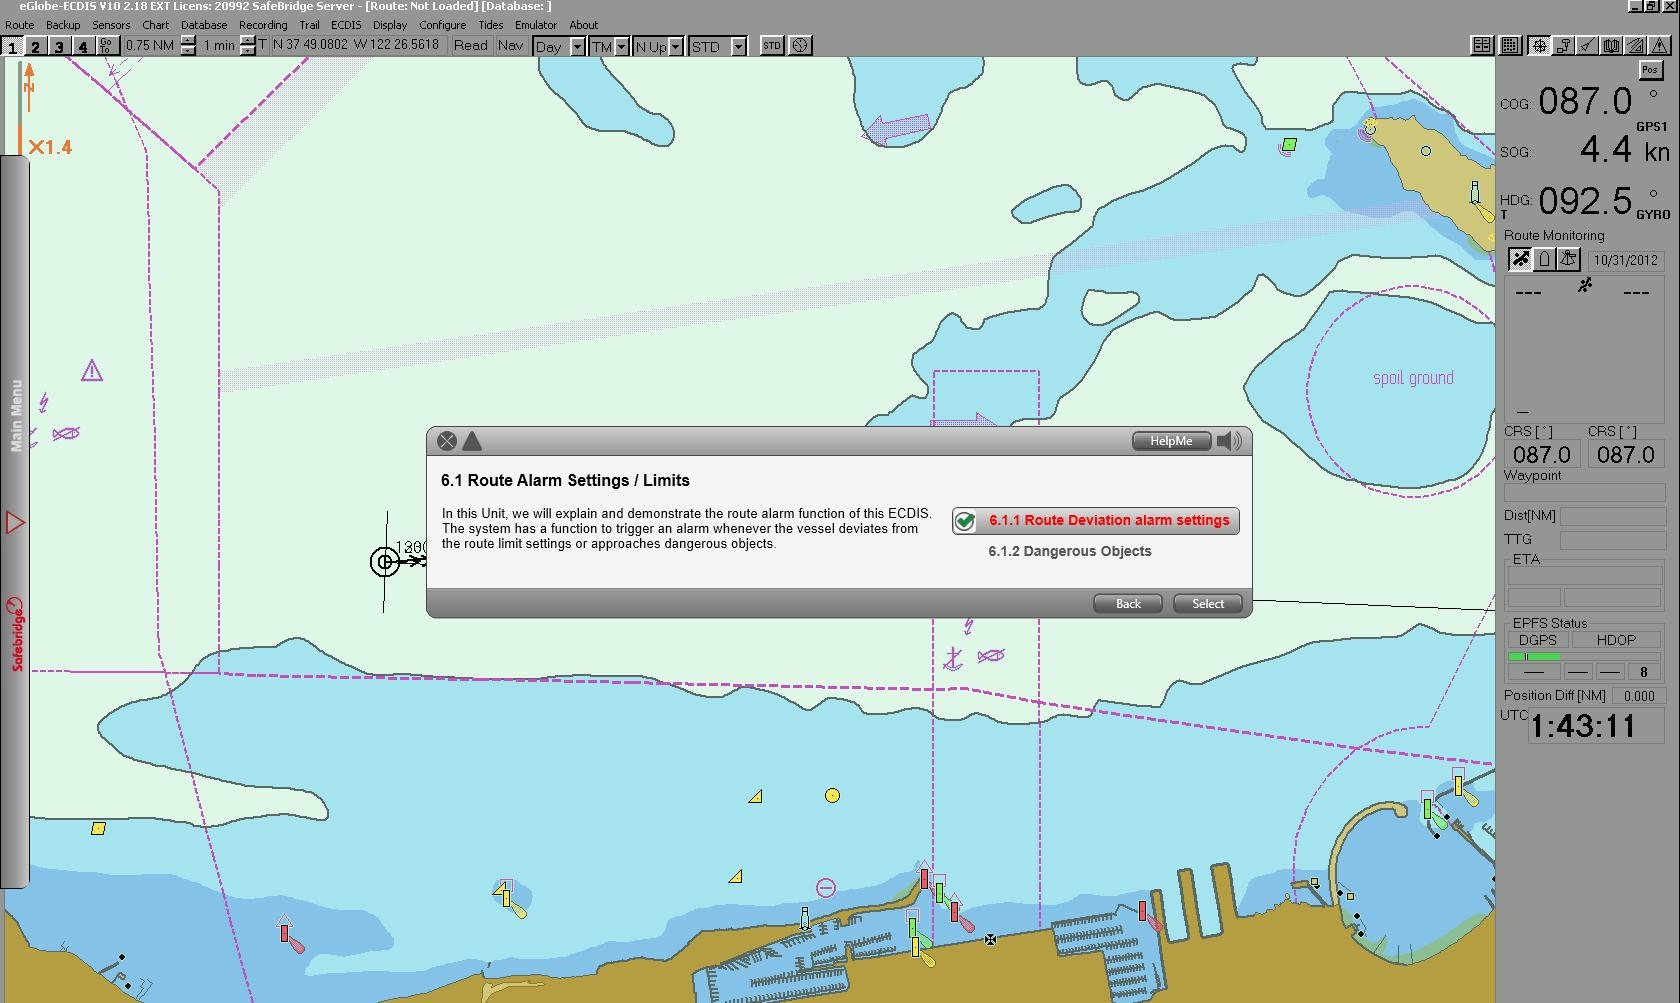The image size is (1680, 1003).
Task: Expand the N Up orientation dropdown
Action: [x=676, y=47]
